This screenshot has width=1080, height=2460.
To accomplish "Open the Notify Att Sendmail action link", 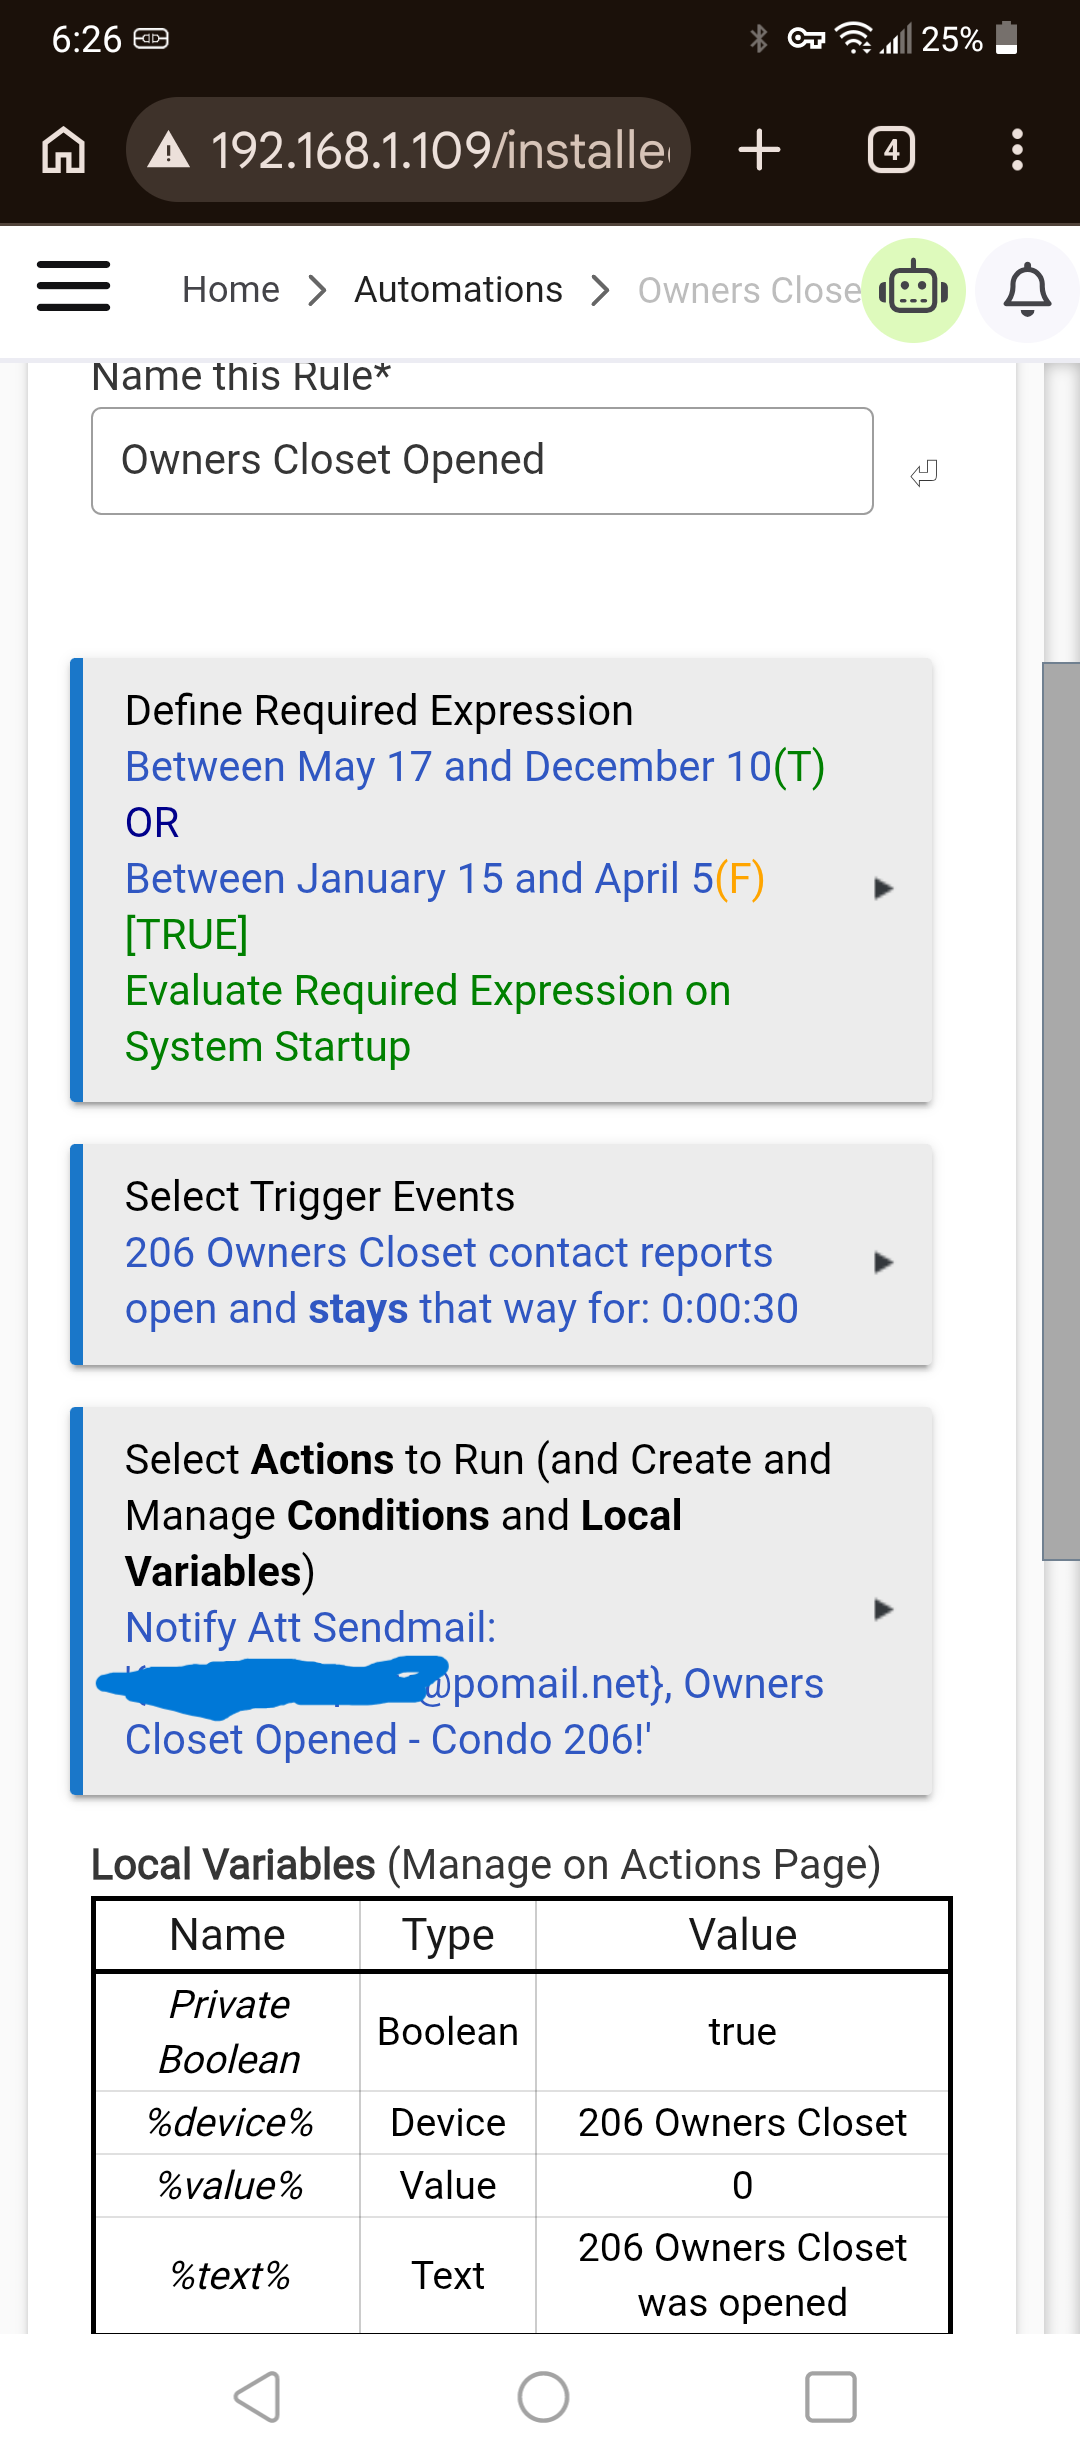I will [474, 1684].
